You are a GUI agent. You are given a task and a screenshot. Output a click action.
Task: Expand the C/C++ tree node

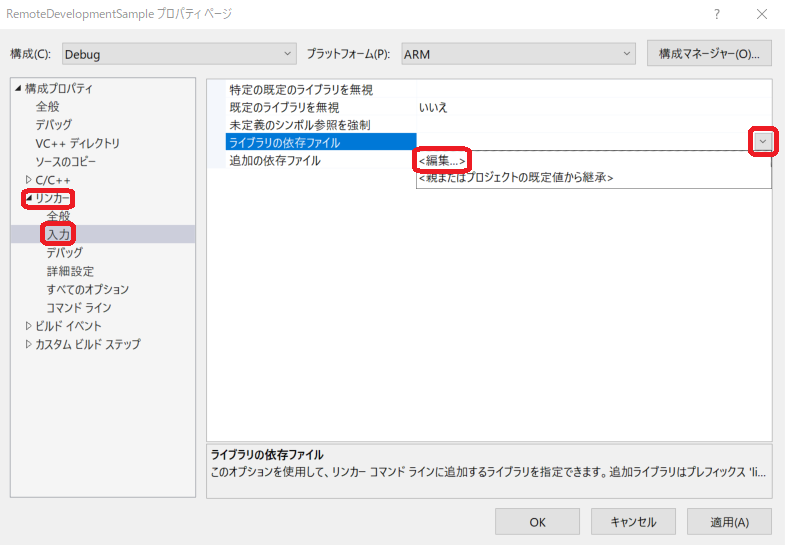[x=29, y=180]
